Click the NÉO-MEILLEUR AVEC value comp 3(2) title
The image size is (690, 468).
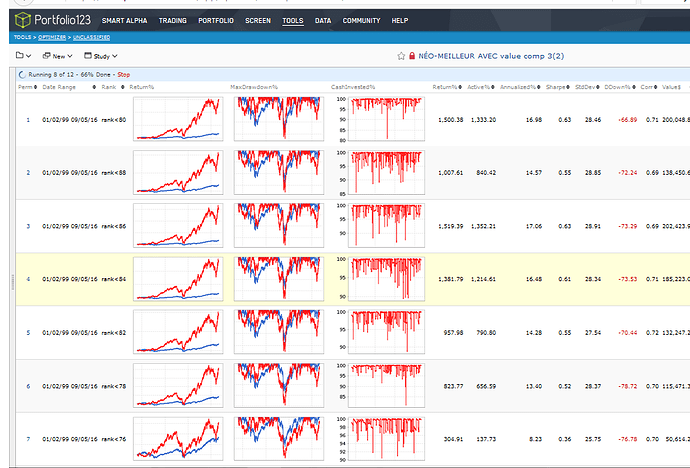(x=491, y=56)
